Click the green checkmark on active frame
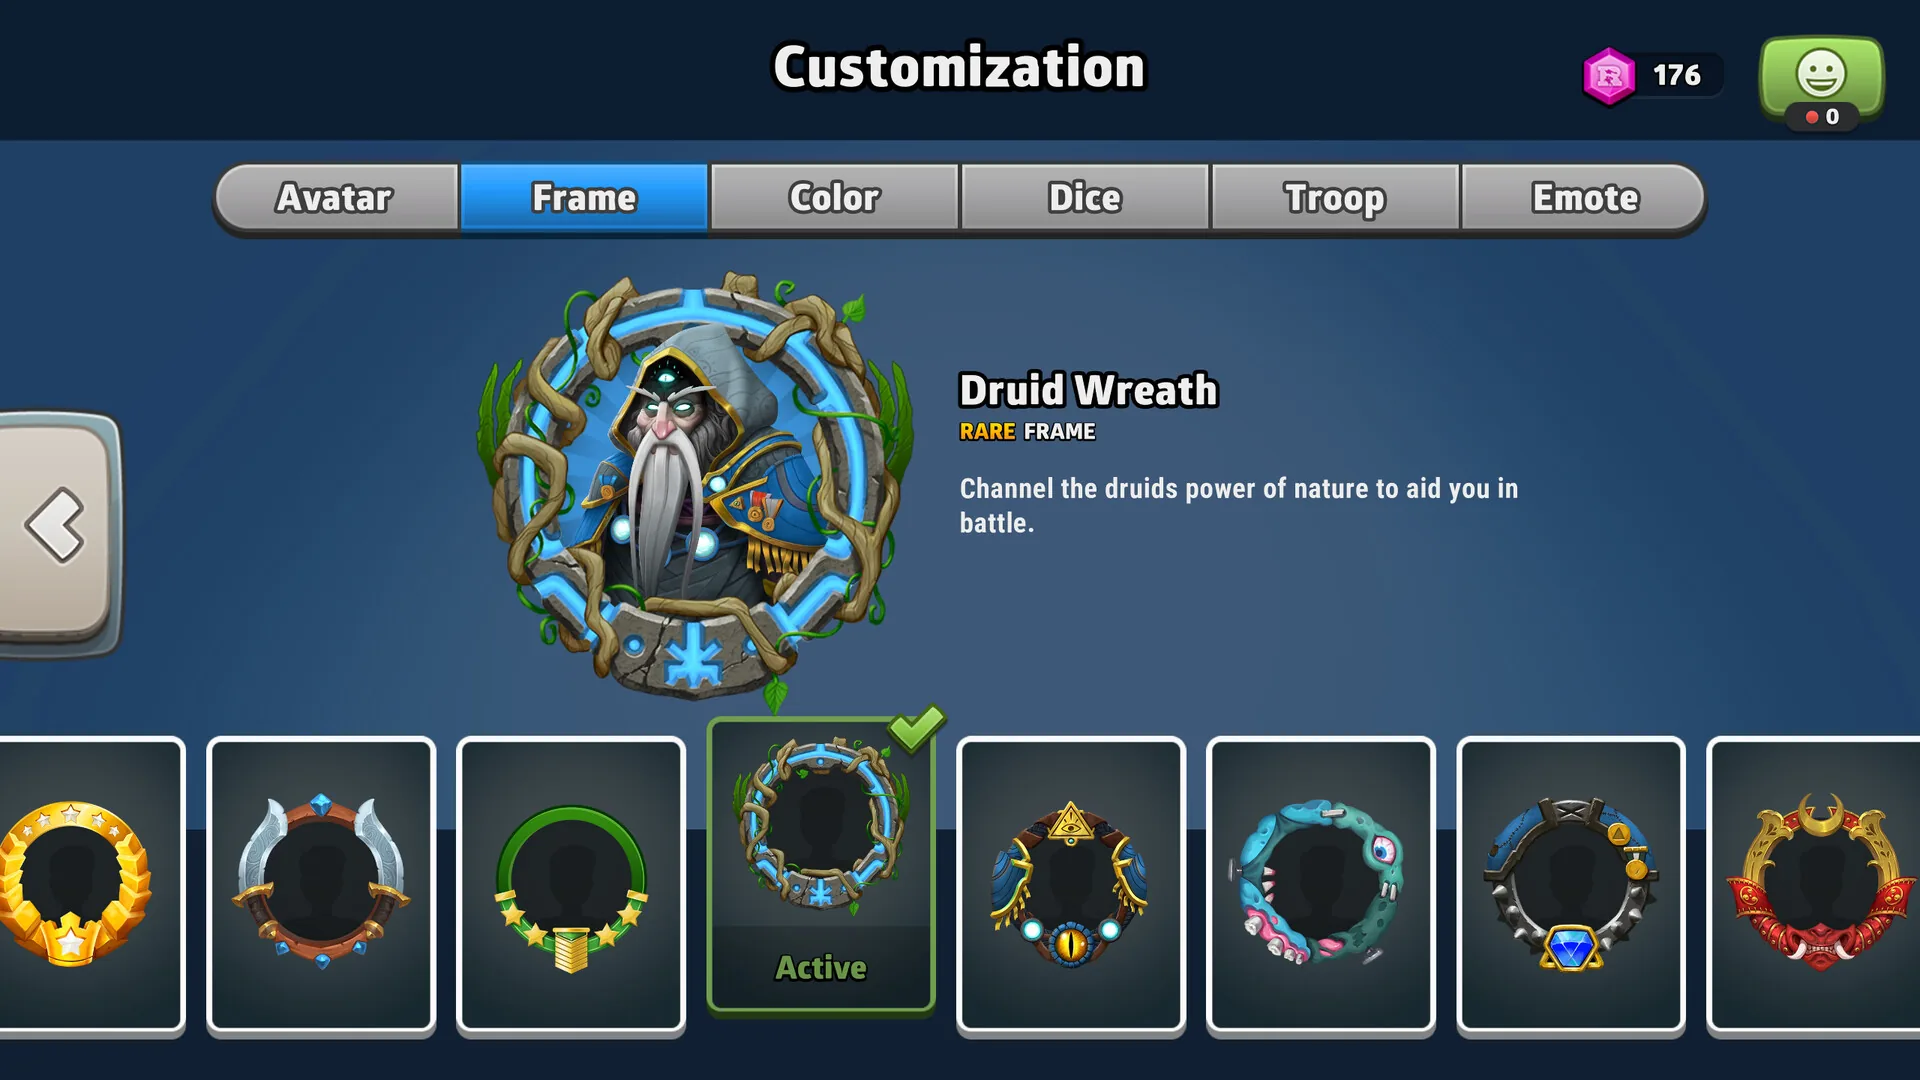Screen dimensions: 1920x1080 pos(916,729)
